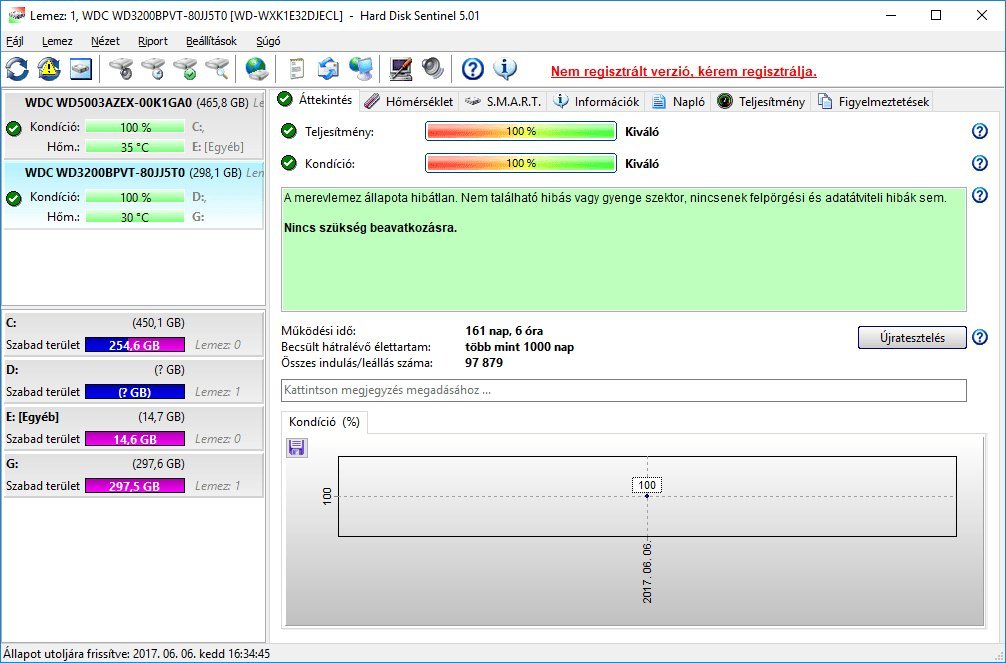Switch to the Áttekintés tab
Screen dimensions: 1006x663
(x=316, y=100)
